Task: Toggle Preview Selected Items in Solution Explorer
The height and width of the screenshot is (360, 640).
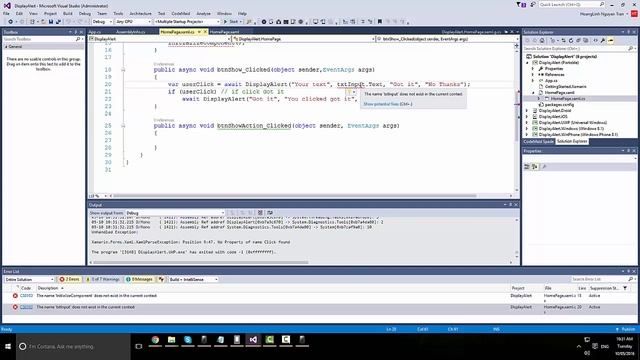Action: (611, 41)
